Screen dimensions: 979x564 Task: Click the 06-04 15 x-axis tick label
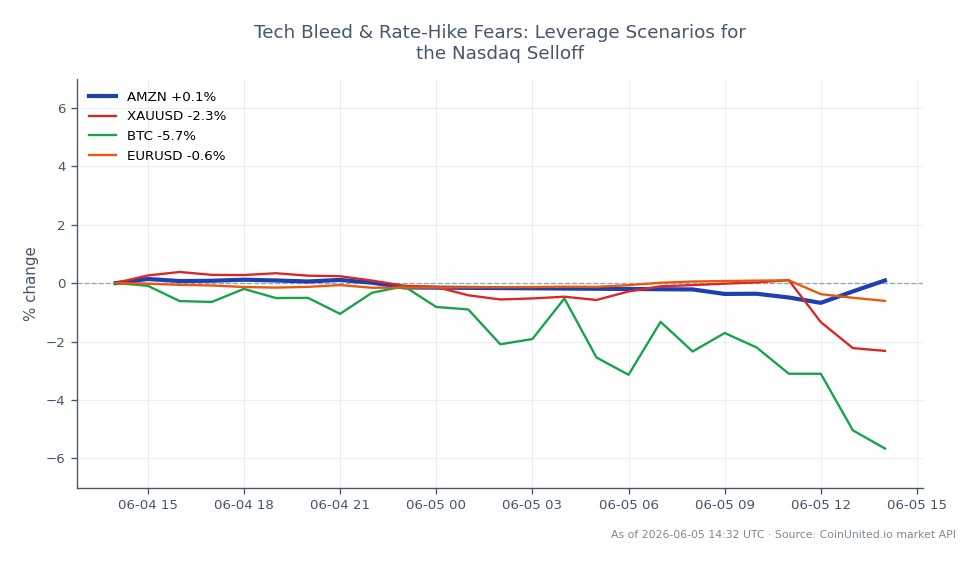point(148,504)
